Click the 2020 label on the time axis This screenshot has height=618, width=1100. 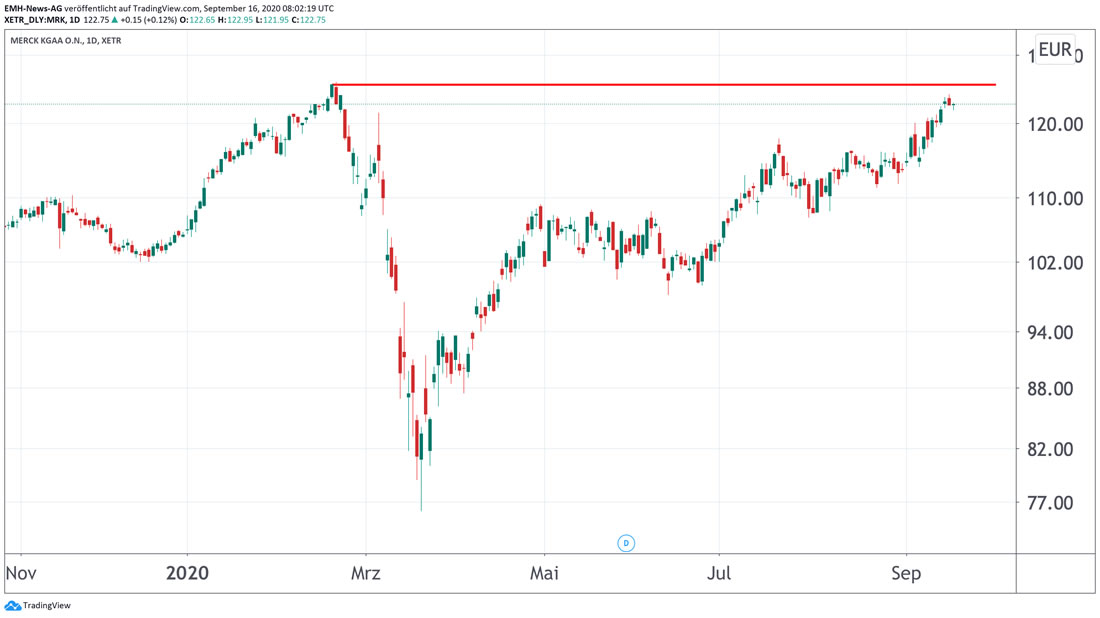pyautogui.click(x=188, y=574)
